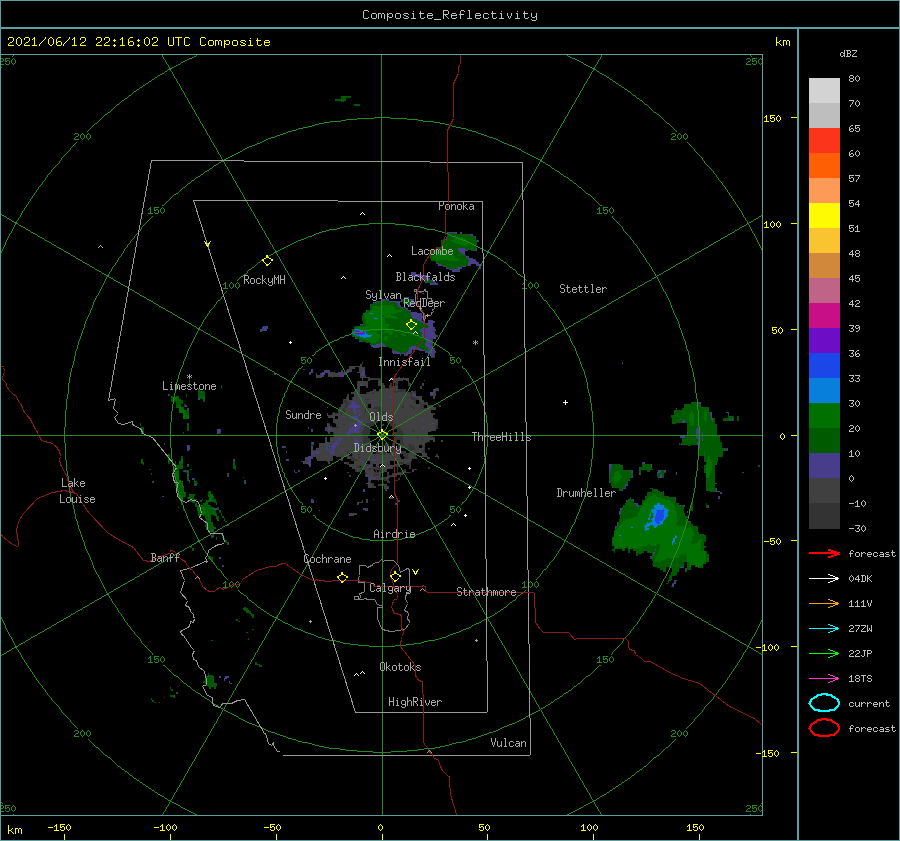Viewport: 900px width, 841px height.
Task: Click the Banff town label
Action: coord(165,557)
